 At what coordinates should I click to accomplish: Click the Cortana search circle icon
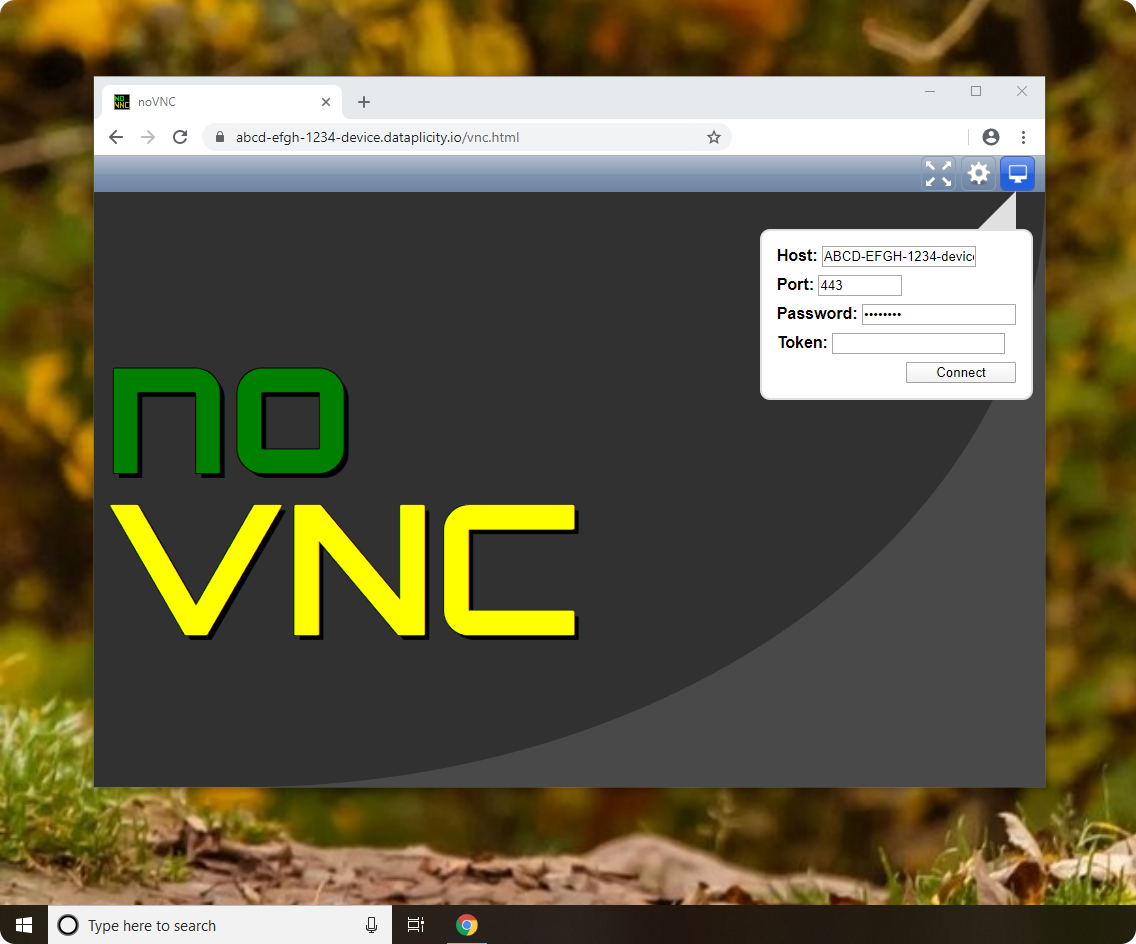point(68,925)
